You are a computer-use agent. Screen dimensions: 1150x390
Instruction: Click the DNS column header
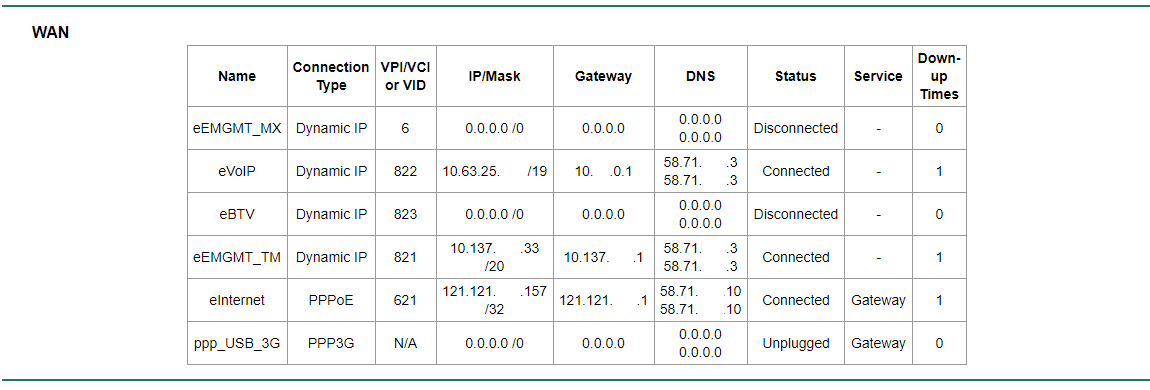700,76
